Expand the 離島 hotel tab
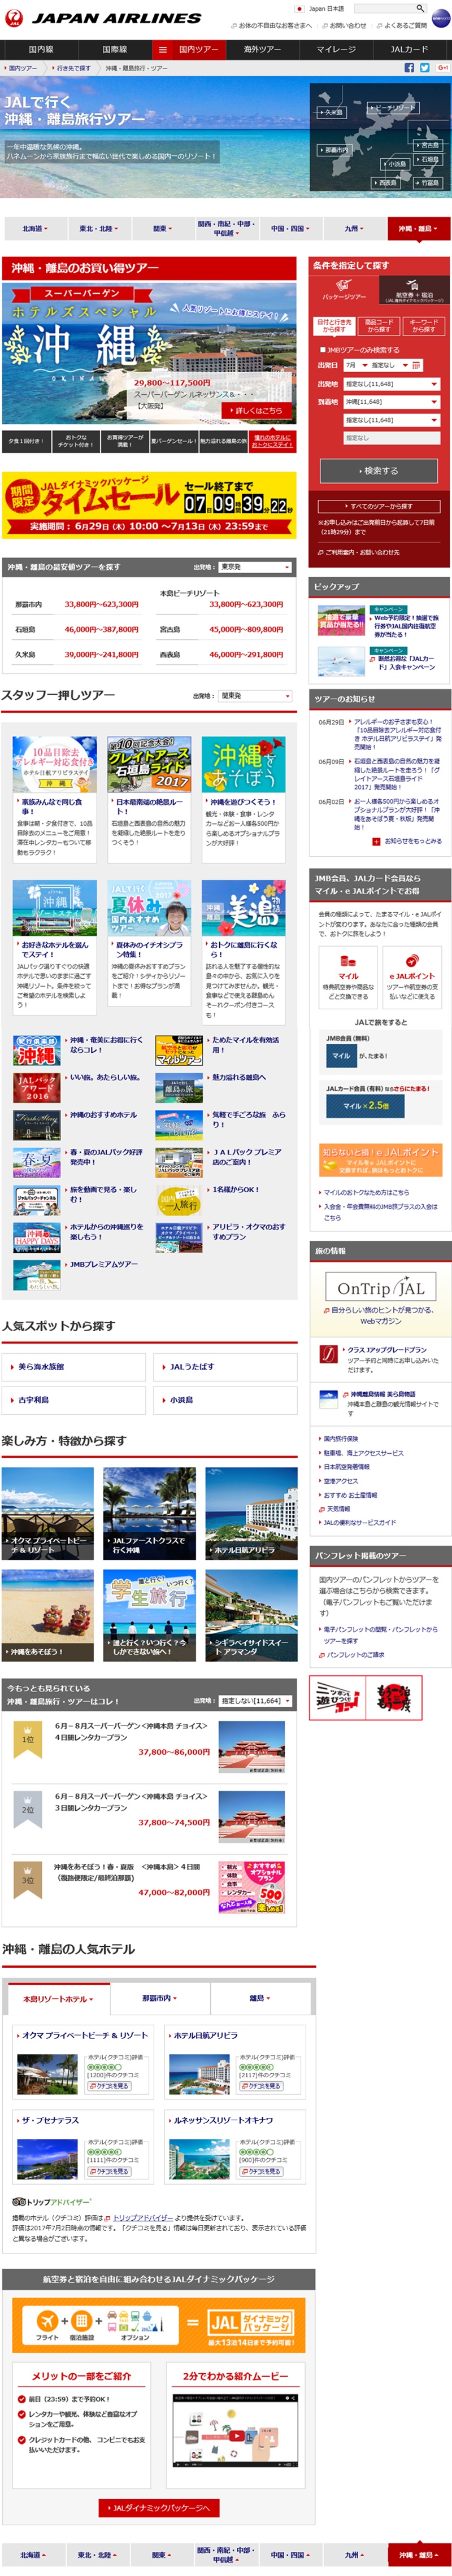The height and width of the screenshot is (2576, 452). click(260, 1999)
